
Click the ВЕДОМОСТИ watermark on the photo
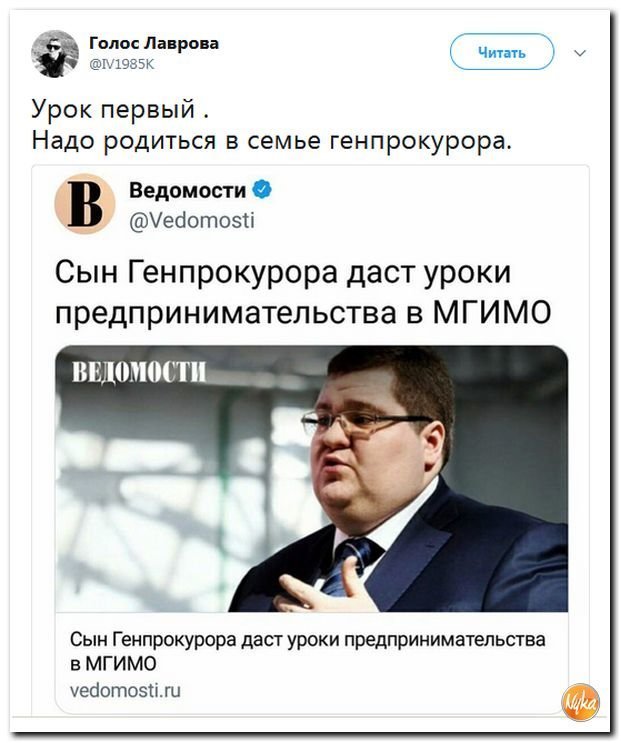(139, 371)
